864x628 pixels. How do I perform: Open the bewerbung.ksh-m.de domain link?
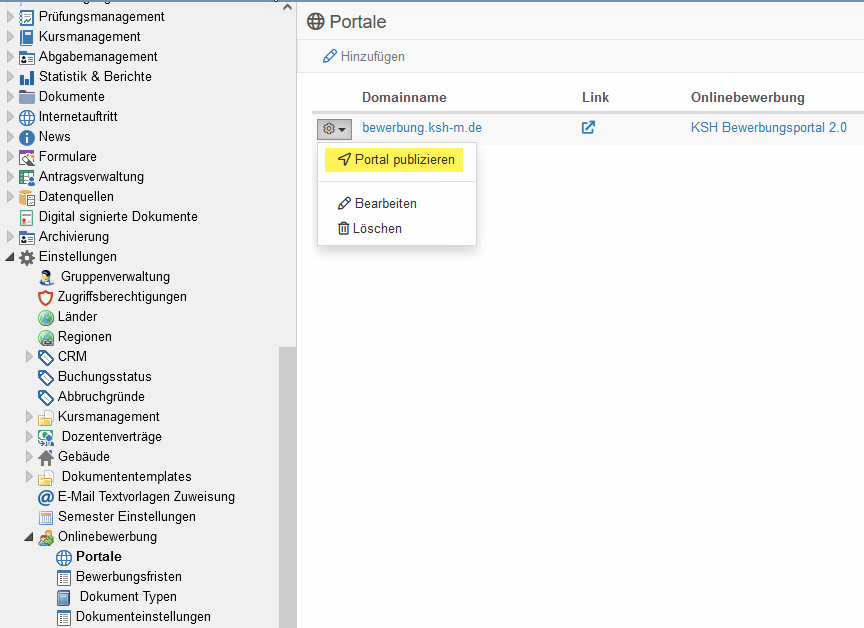[x=422, y=128]
